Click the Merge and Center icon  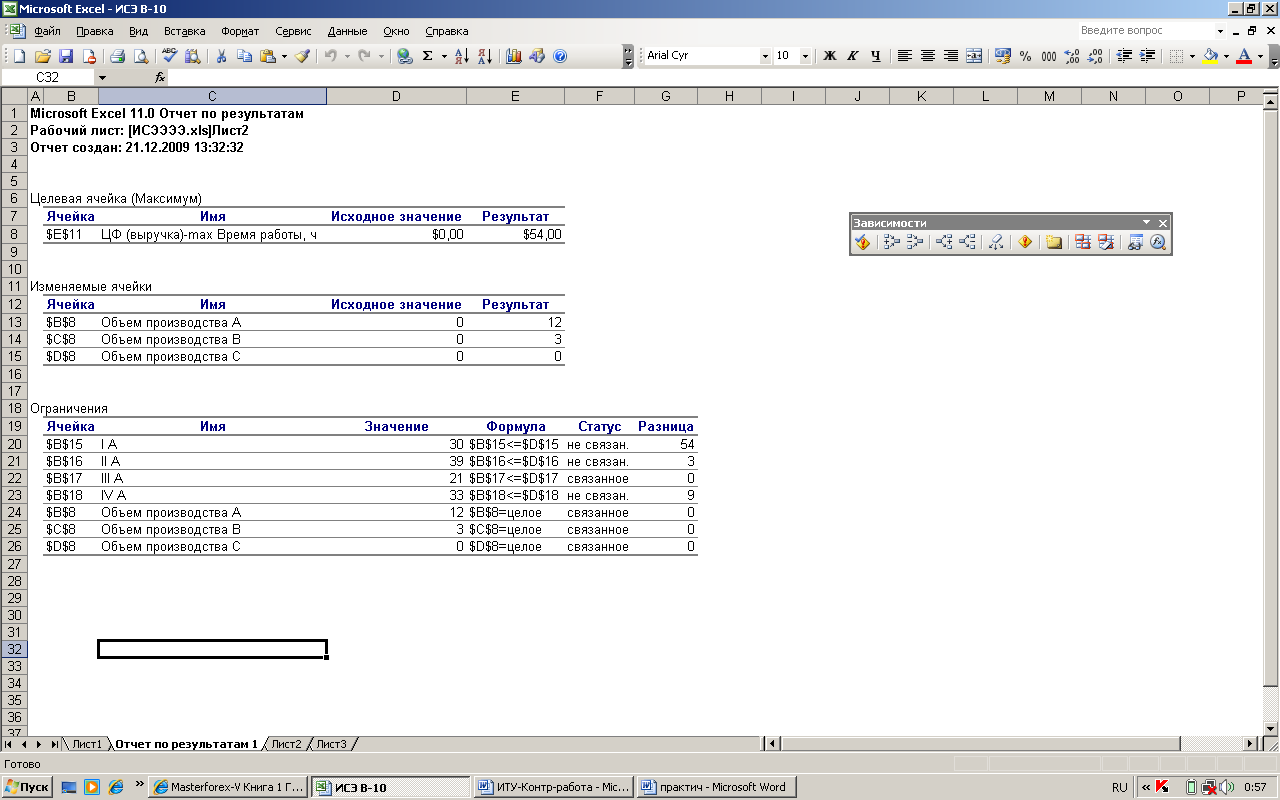974,56
